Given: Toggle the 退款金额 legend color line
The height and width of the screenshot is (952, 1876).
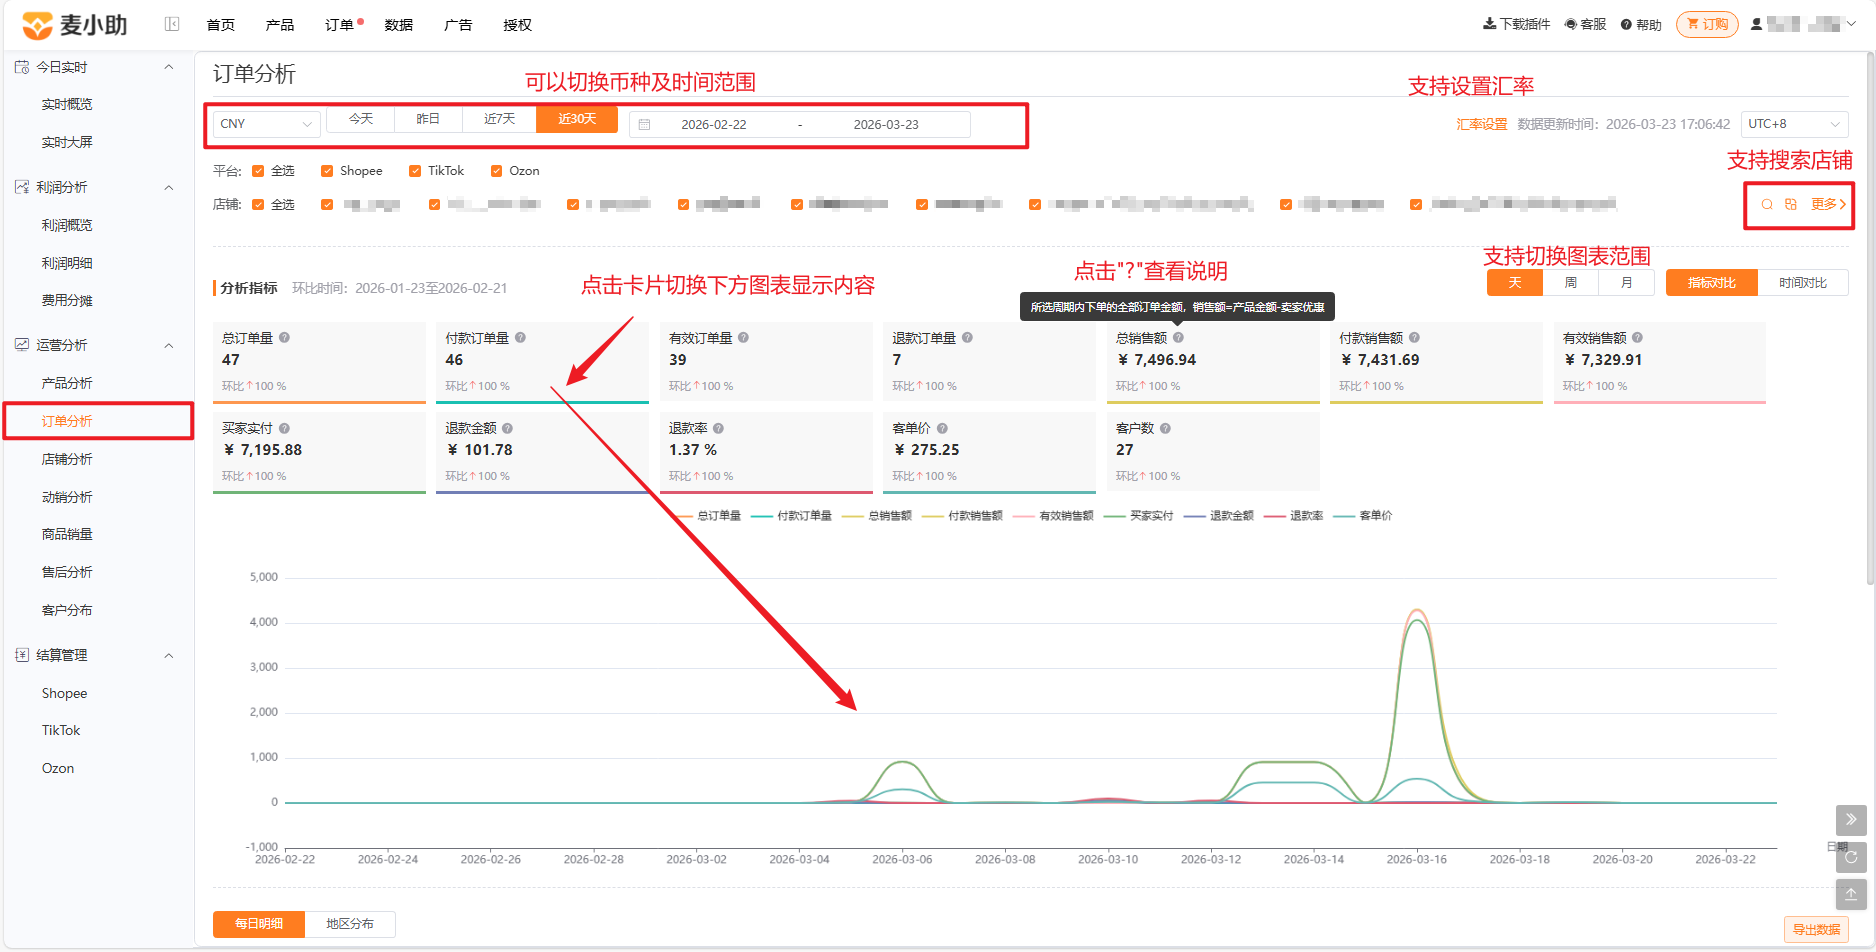Looking at the screenshot, I should (1194, 516).
